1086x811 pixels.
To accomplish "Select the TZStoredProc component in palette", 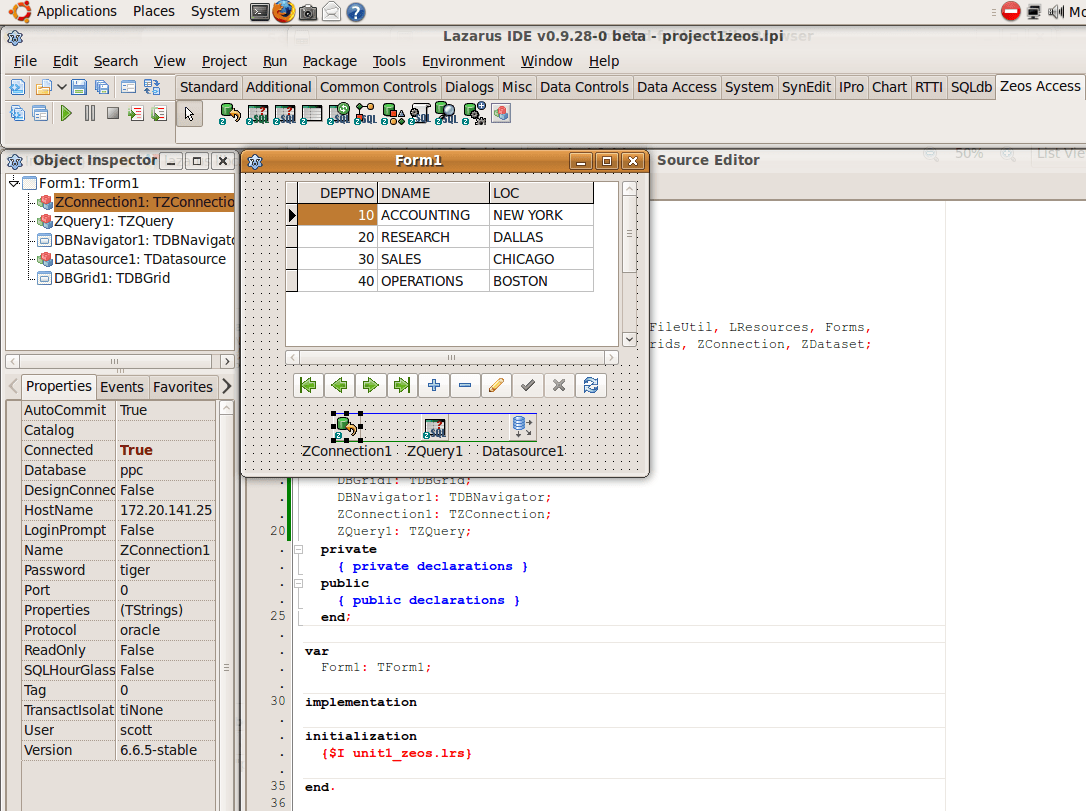I will [366, 114].
